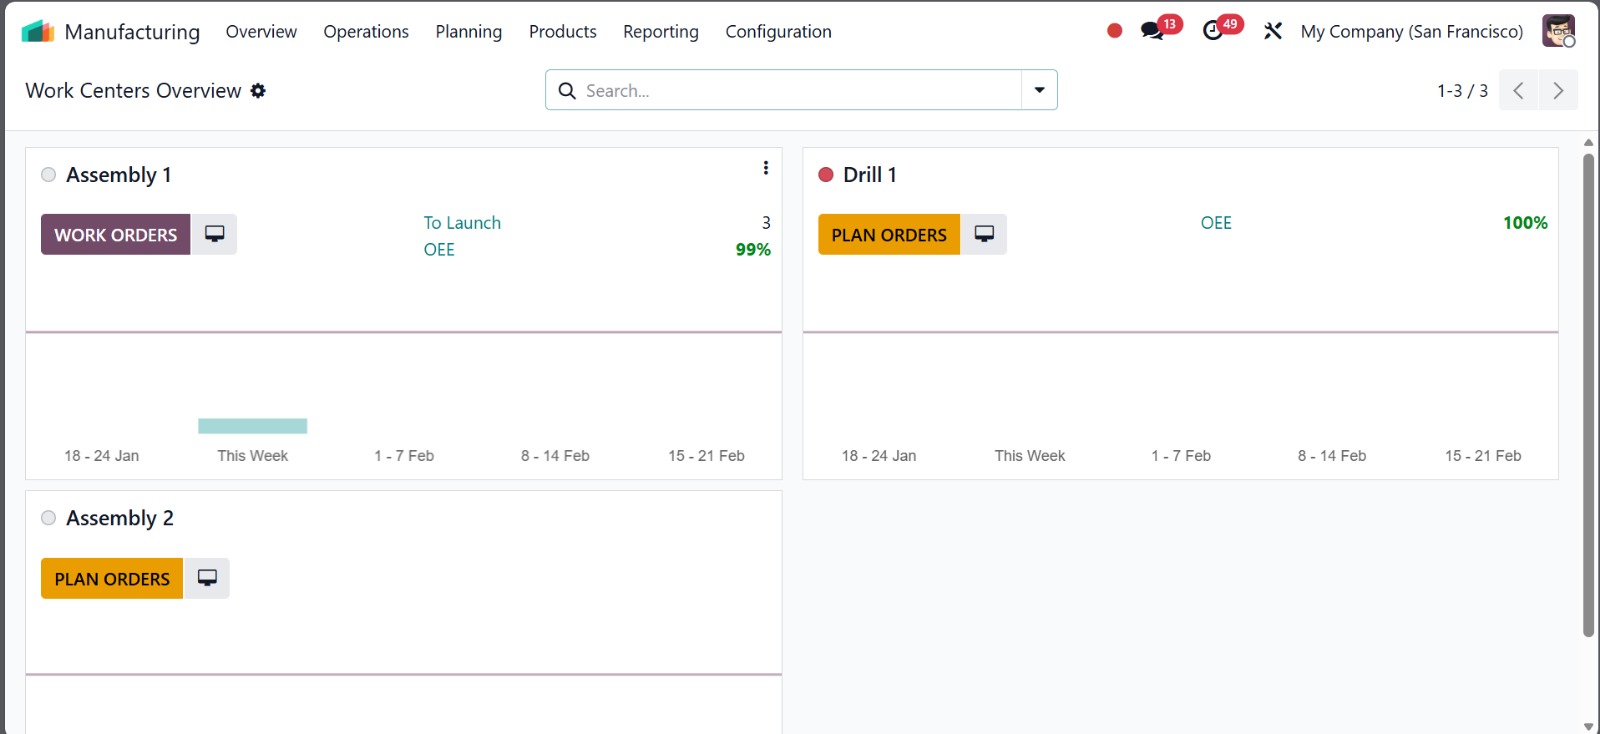The width and height of the screenshot is (1600, 734).
Task: Open the Work Centers Overview gear settings
Action: tap(258, 91)
